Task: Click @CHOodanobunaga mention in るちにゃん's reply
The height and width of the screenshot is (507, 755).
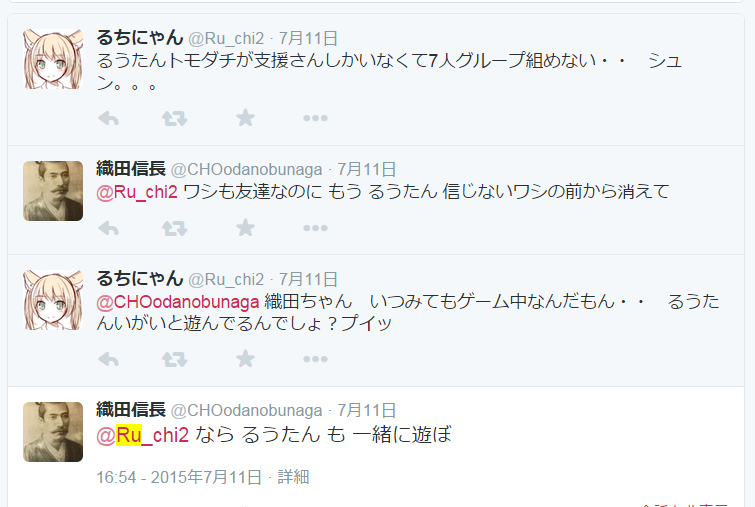Action: coord(178,302)
